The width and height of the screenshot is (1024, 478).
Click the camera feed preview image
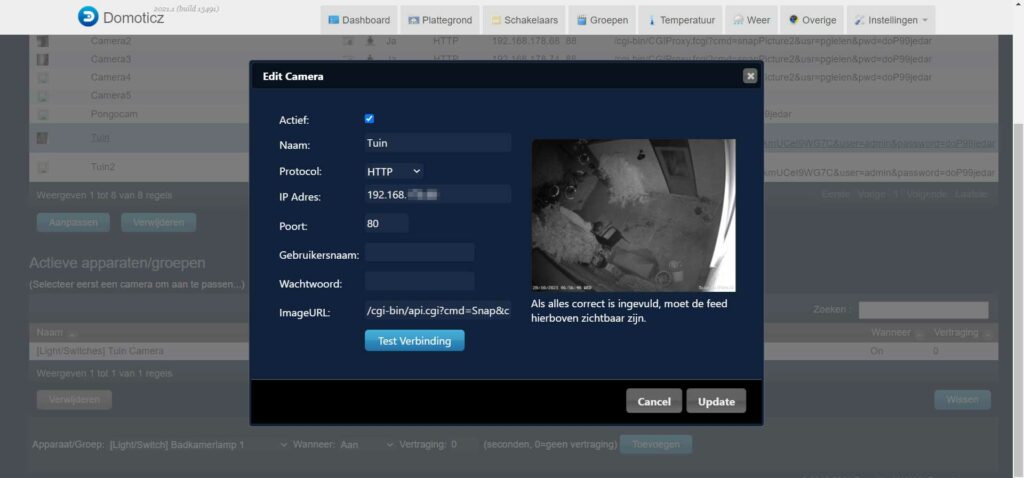[633, 215]
